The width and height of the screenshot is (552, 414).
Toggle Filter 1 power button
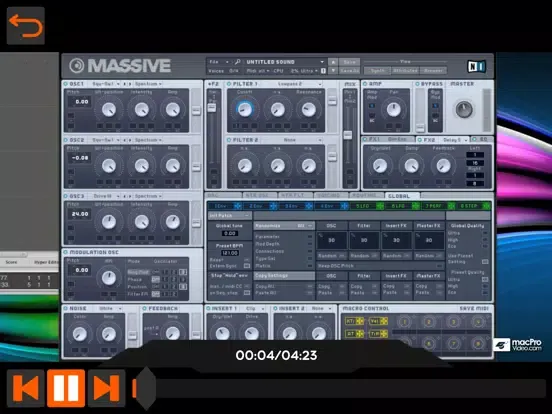(x=229, y=84)
